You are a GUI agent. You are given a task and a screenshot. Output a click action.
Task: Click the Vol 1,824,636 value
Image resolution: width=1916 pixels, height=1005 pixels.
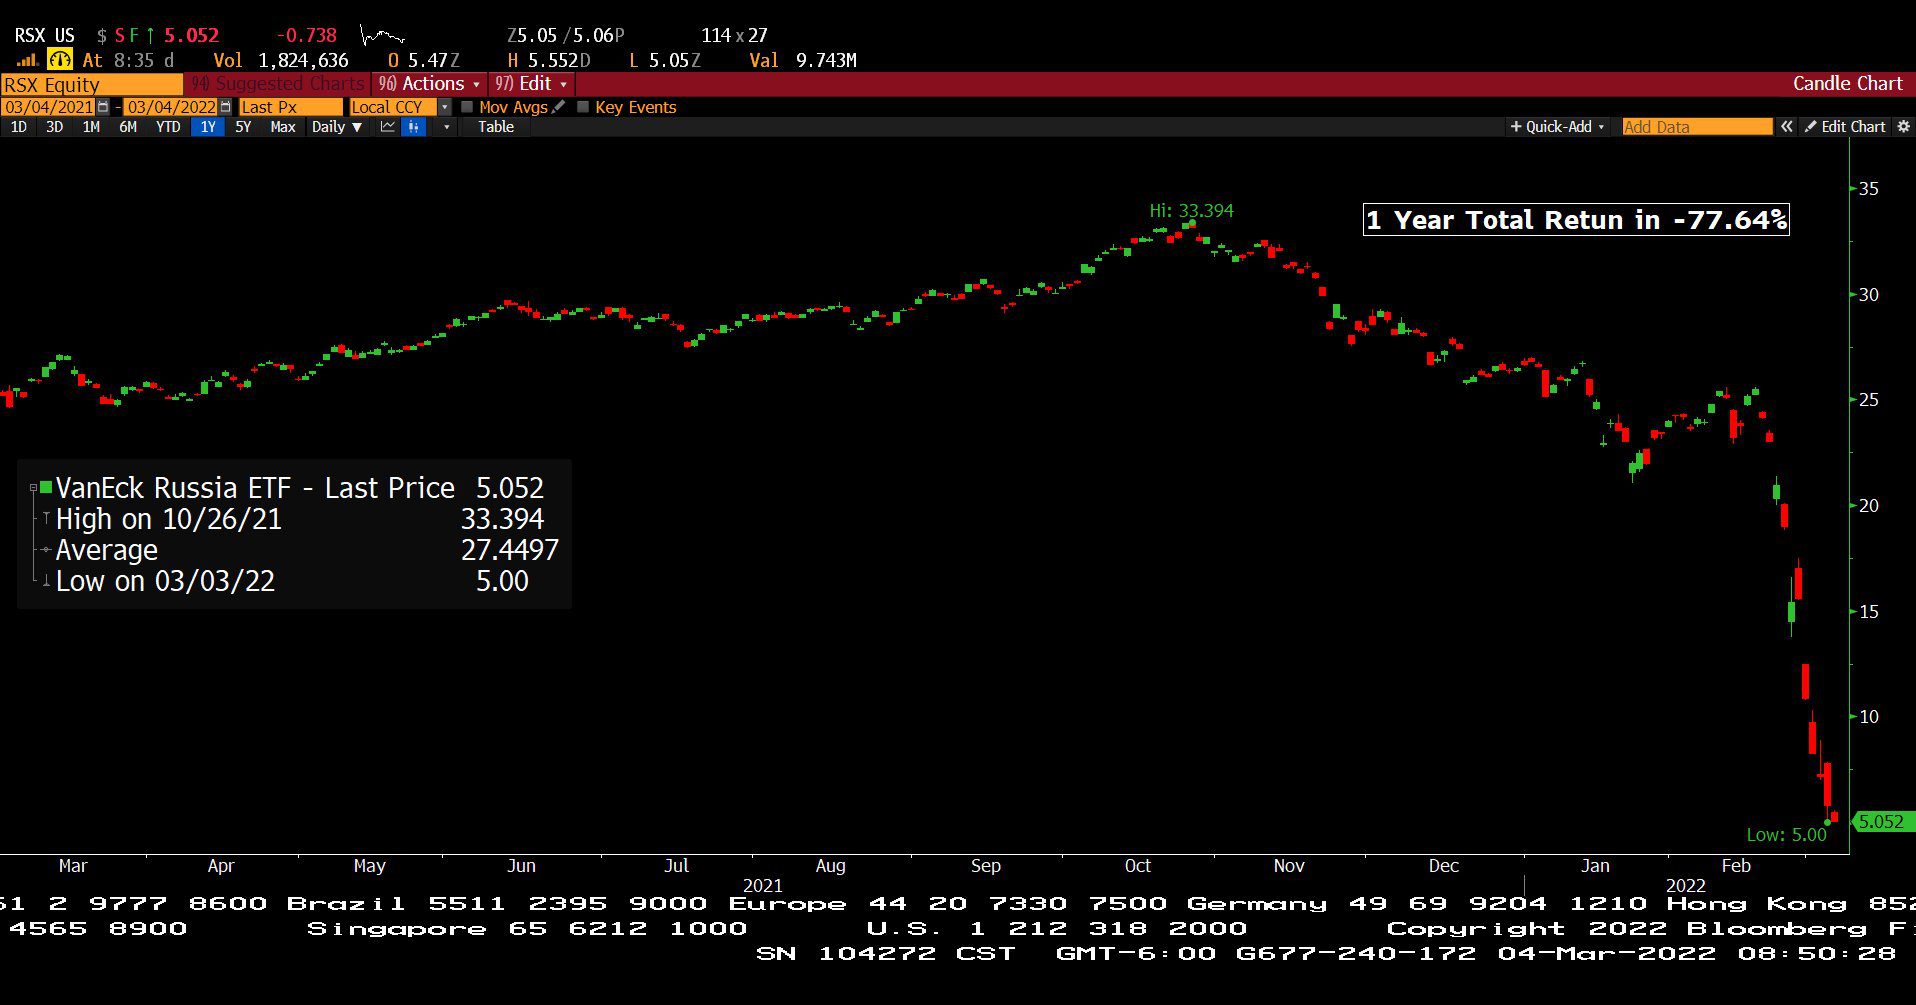click(x=303, y=61)
